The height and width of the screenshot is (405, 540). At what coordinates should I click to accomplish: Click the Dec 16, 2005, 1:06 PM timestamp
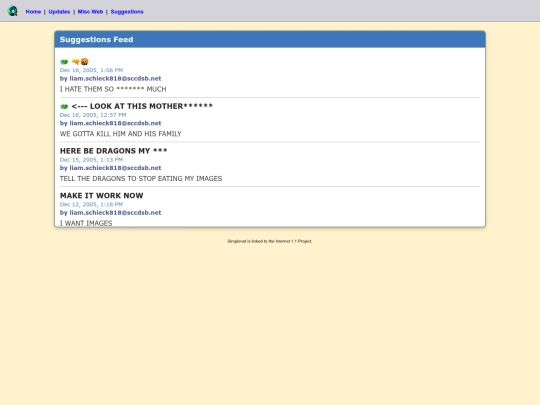pos(91,70)
